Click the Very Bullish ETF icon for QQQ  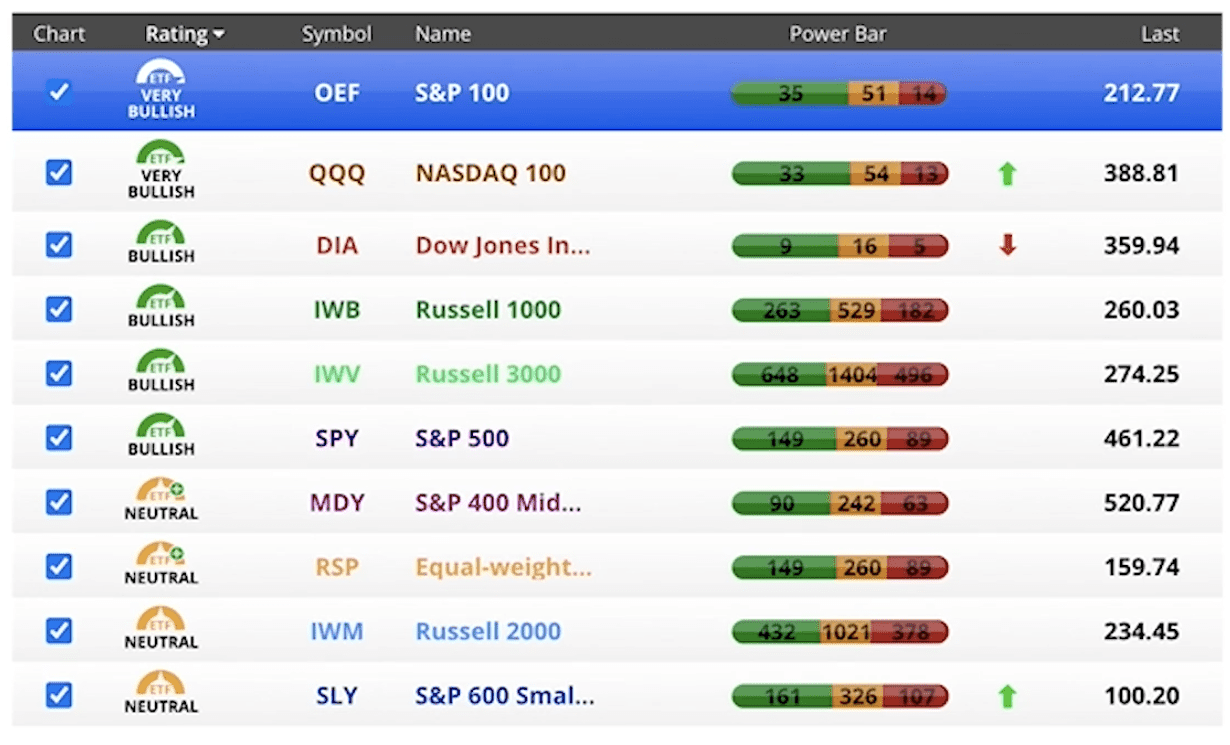161,169
